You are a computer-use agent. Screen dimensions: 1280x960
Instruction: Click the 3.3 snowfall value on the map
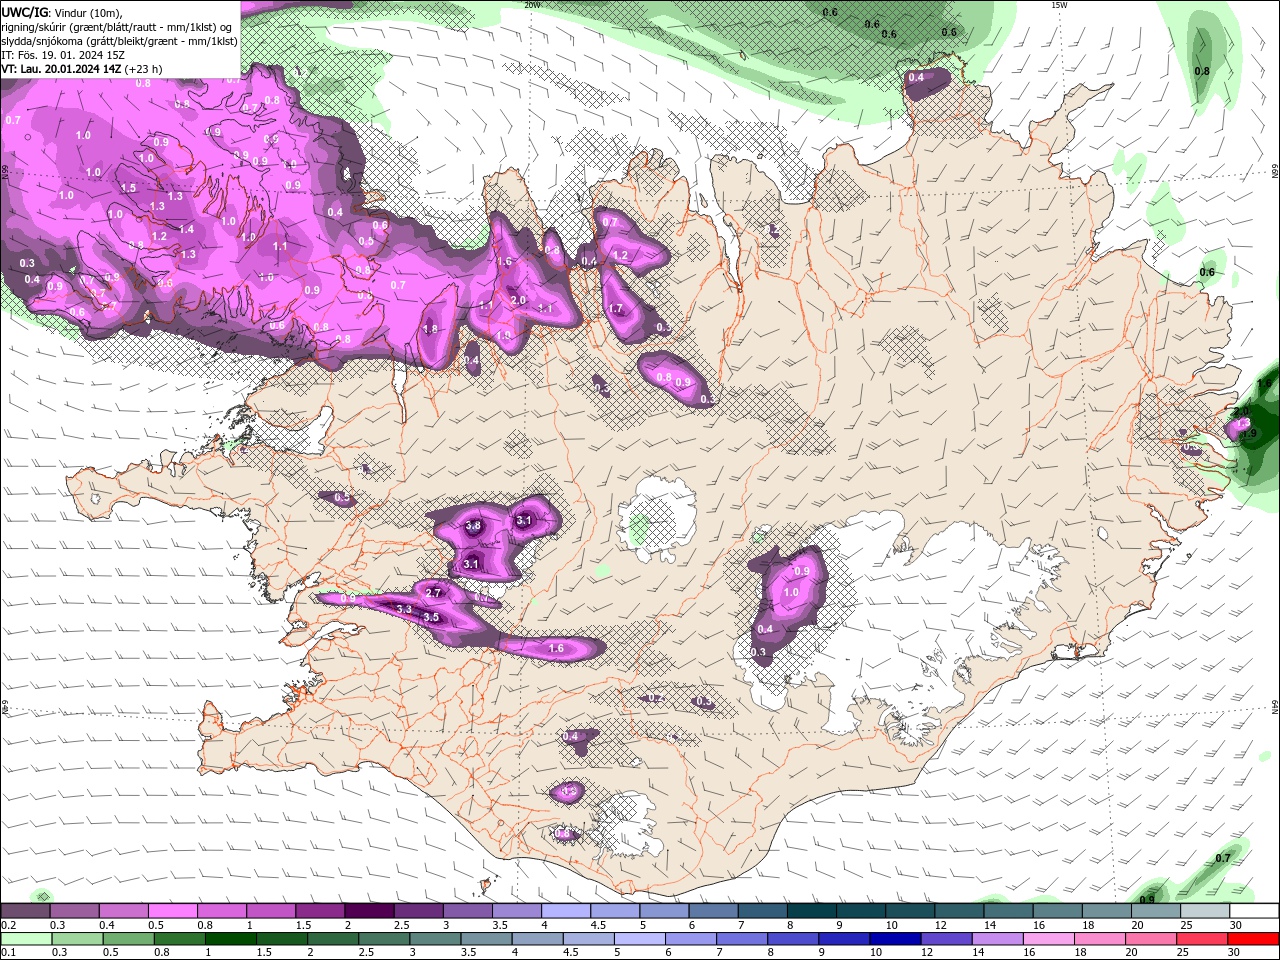[x=404, y=609]
